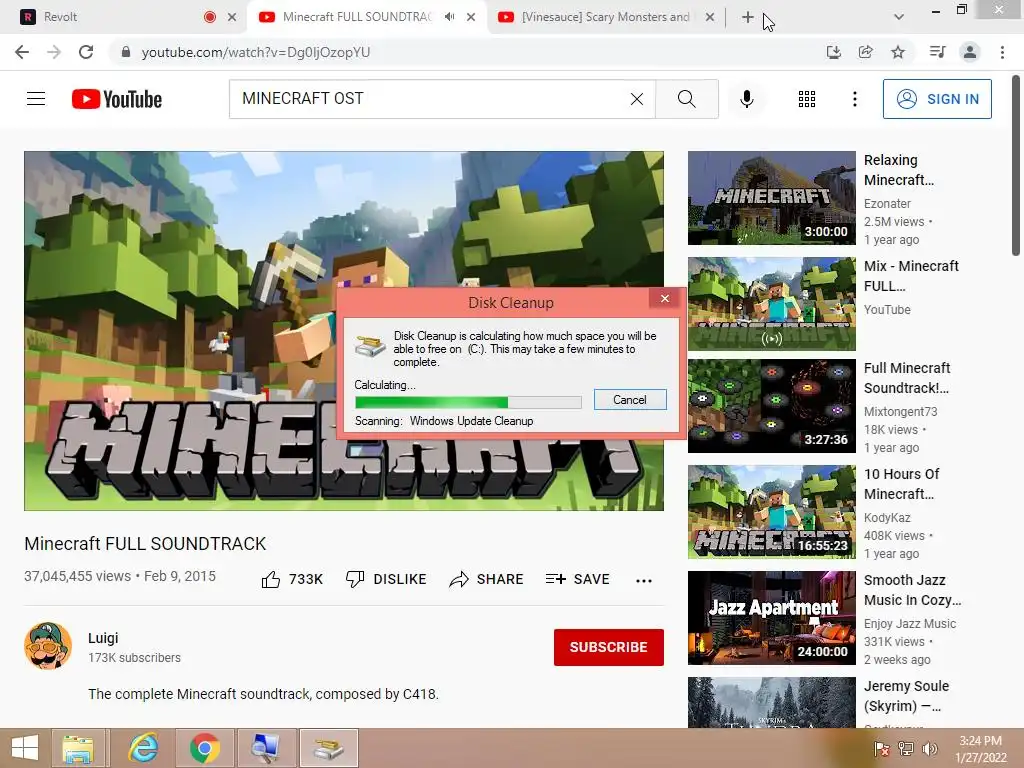Open the volume tray icon
This screenshot has width=1024, height=768.
(929, 748)
